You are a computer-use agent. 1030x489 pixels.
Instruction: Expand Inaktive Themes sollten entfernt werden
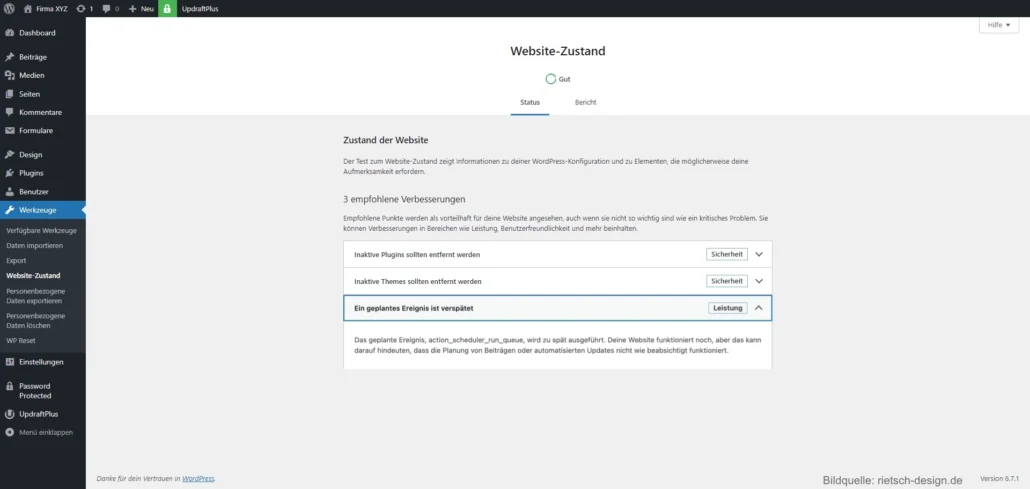558,281
